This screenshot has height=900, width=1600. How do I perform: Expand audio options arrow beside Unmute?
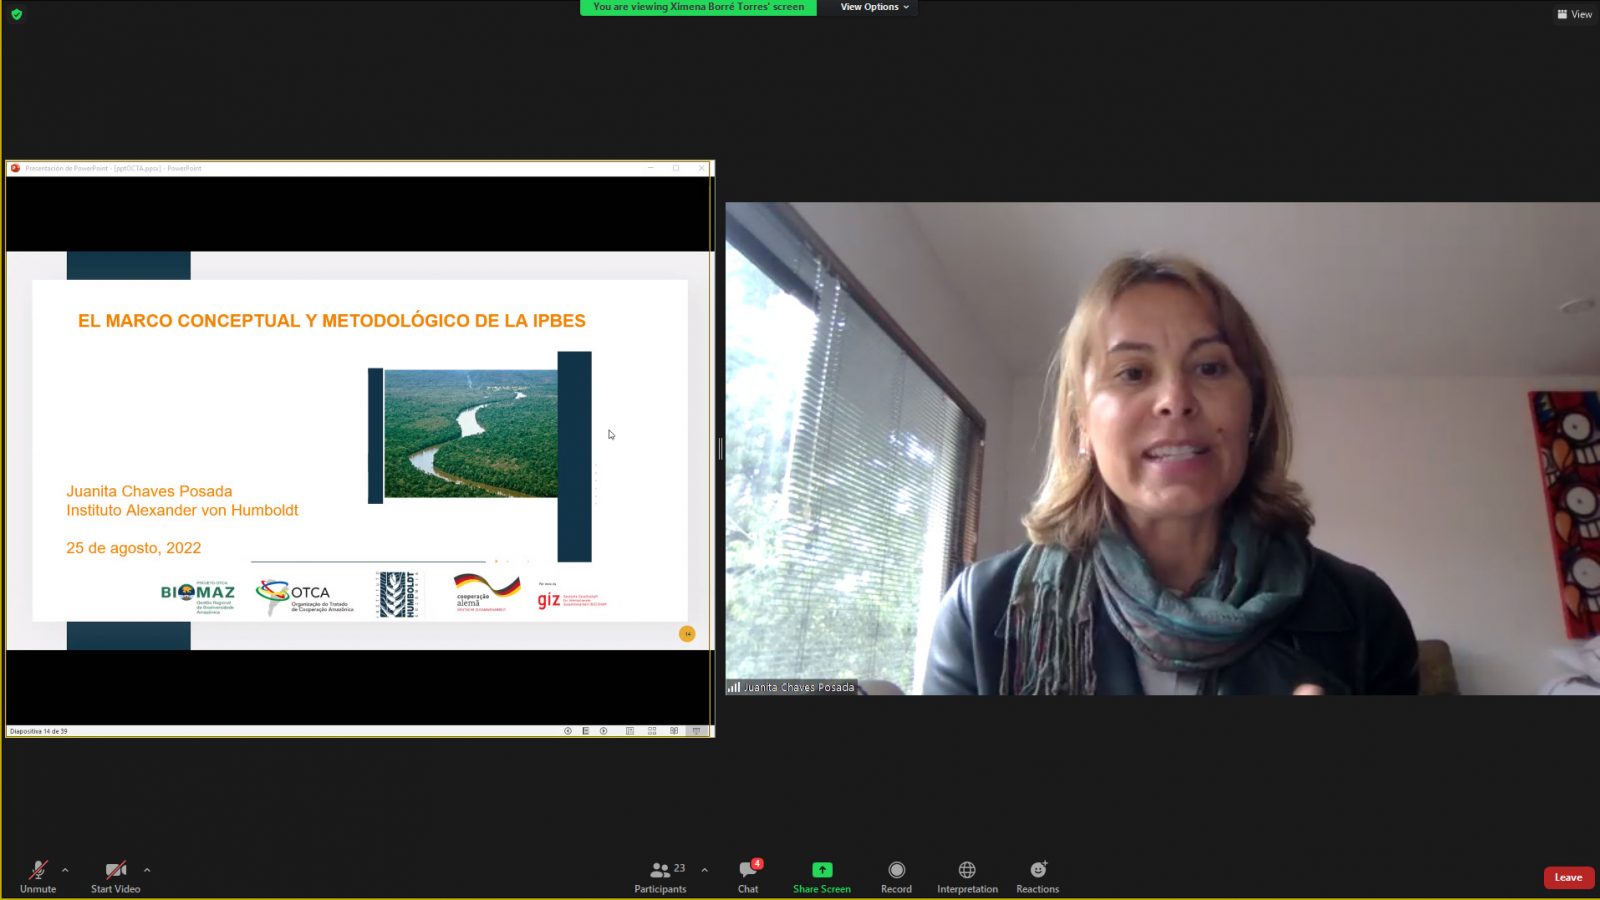pyautogui.click(x=65, y=870)
